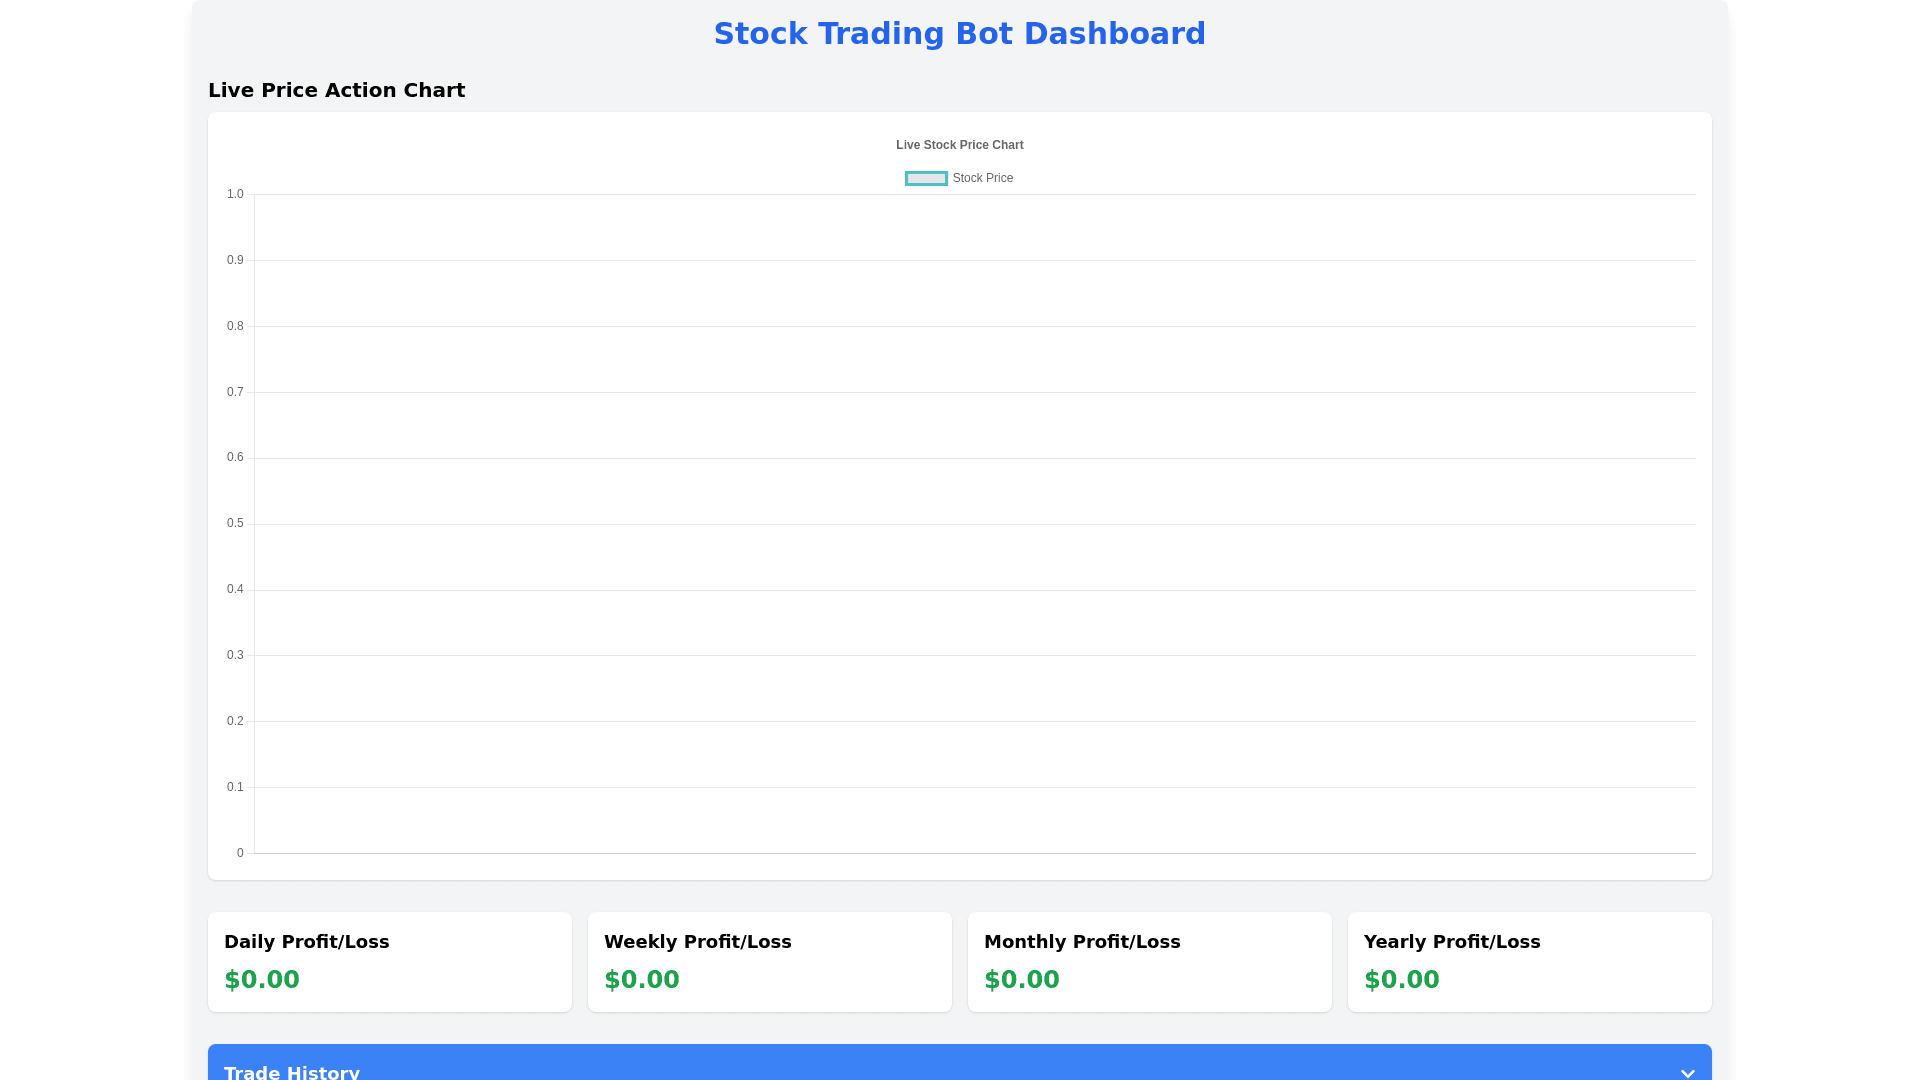Click the Weekly $0.00 value
The image size is (1920, 1080).
(642, 980)
